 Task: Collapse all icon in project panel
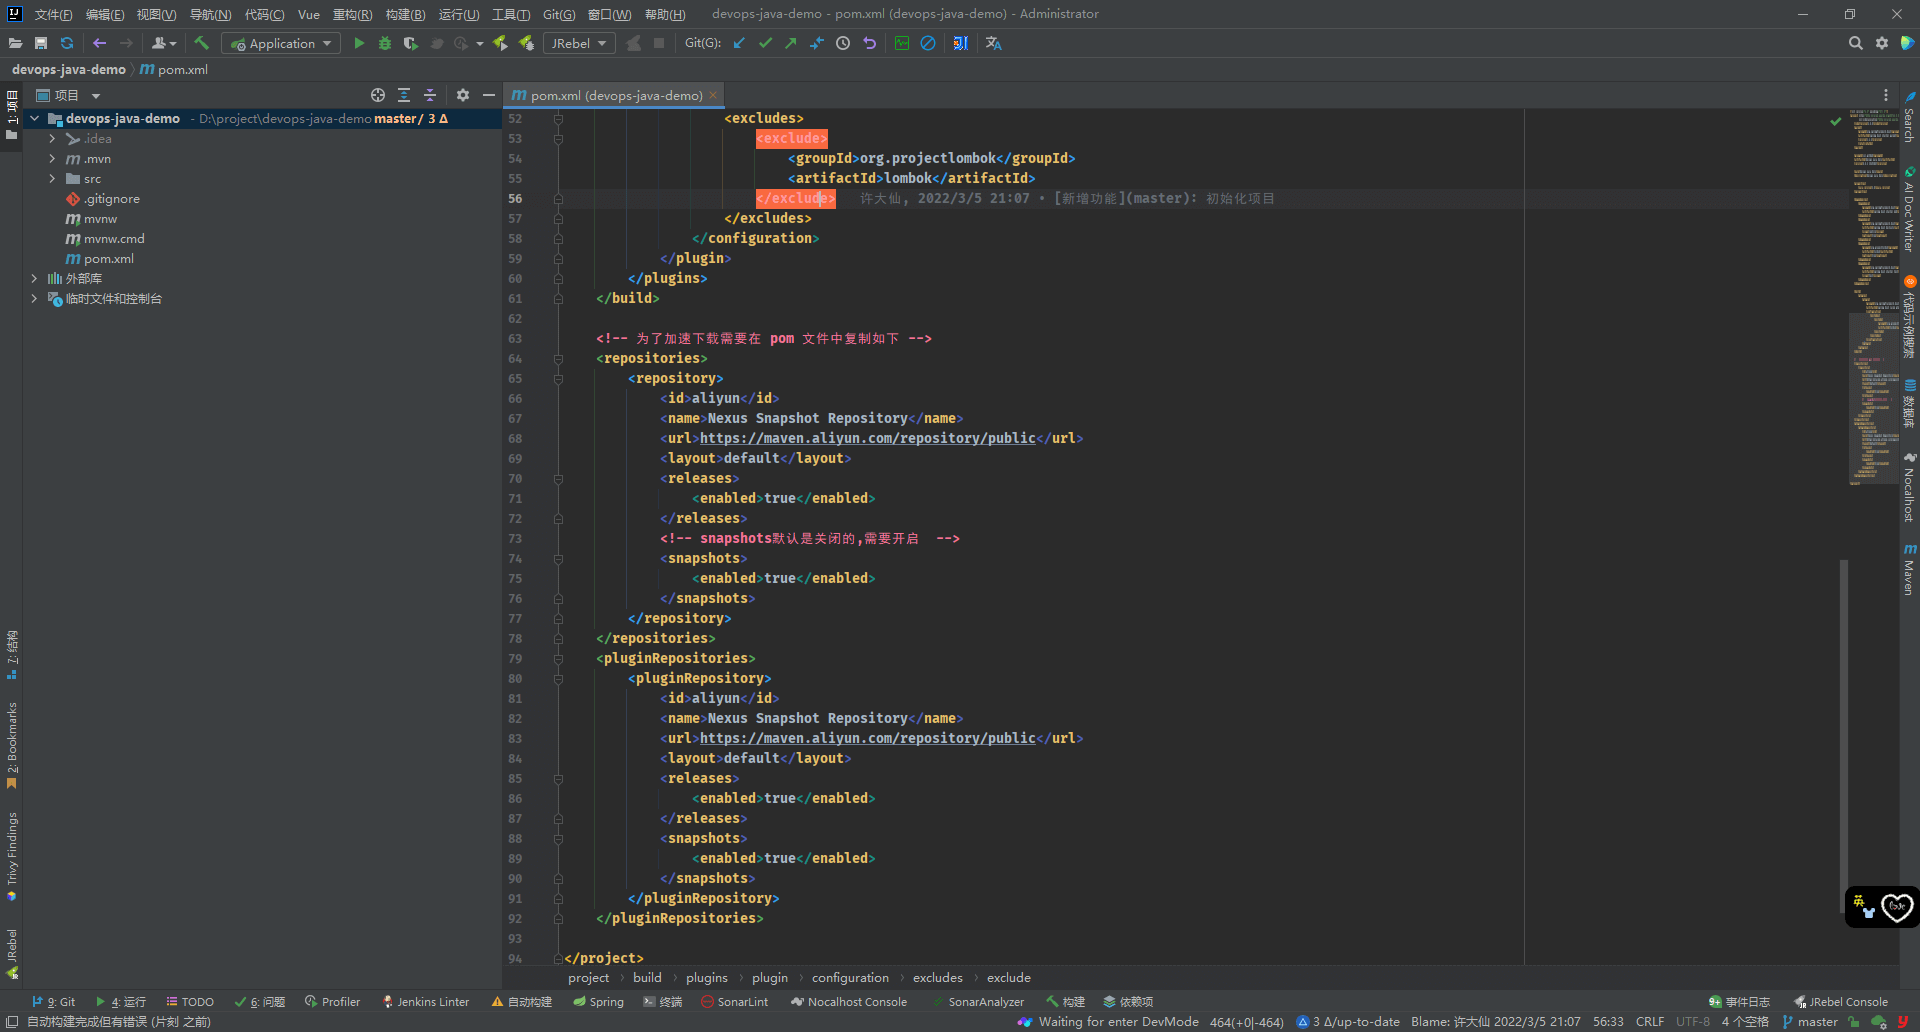(x=430, y=95)
